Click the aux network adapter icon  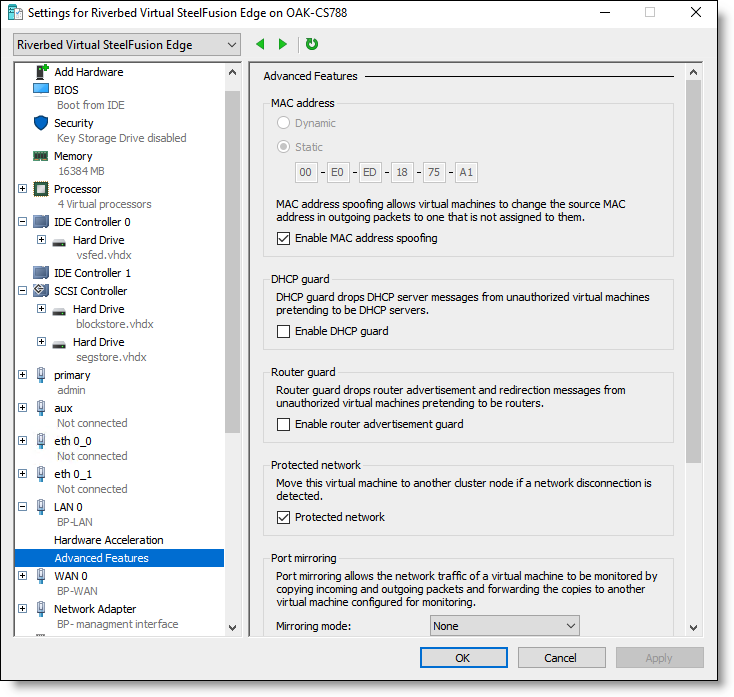click(41, 408)
